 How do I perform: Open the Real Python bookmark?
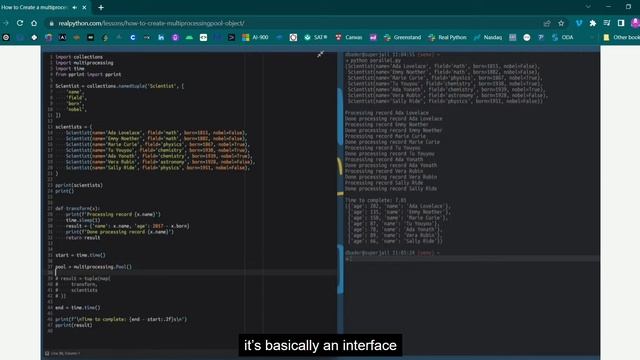coord(447,37)
